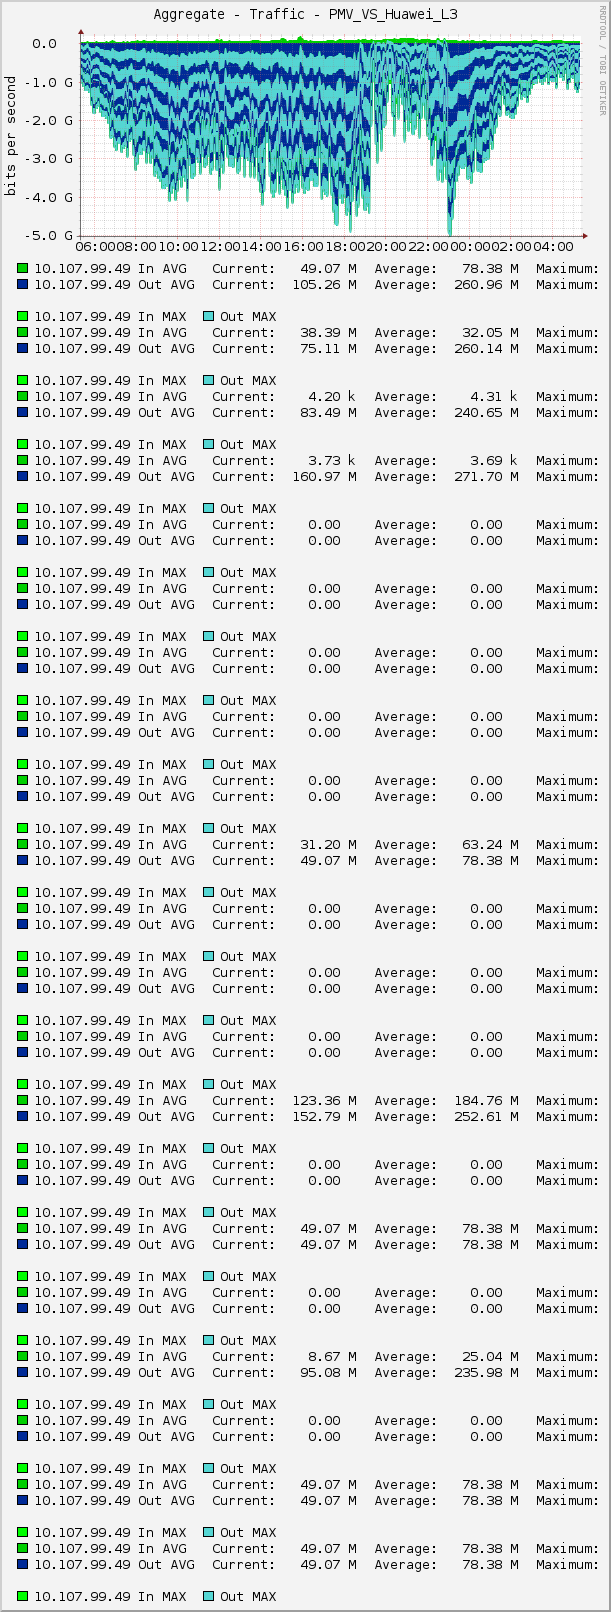Select the Average value 32.05 M
The height and width of the screenshot is (1612, 611).
(x=490, y=333)
